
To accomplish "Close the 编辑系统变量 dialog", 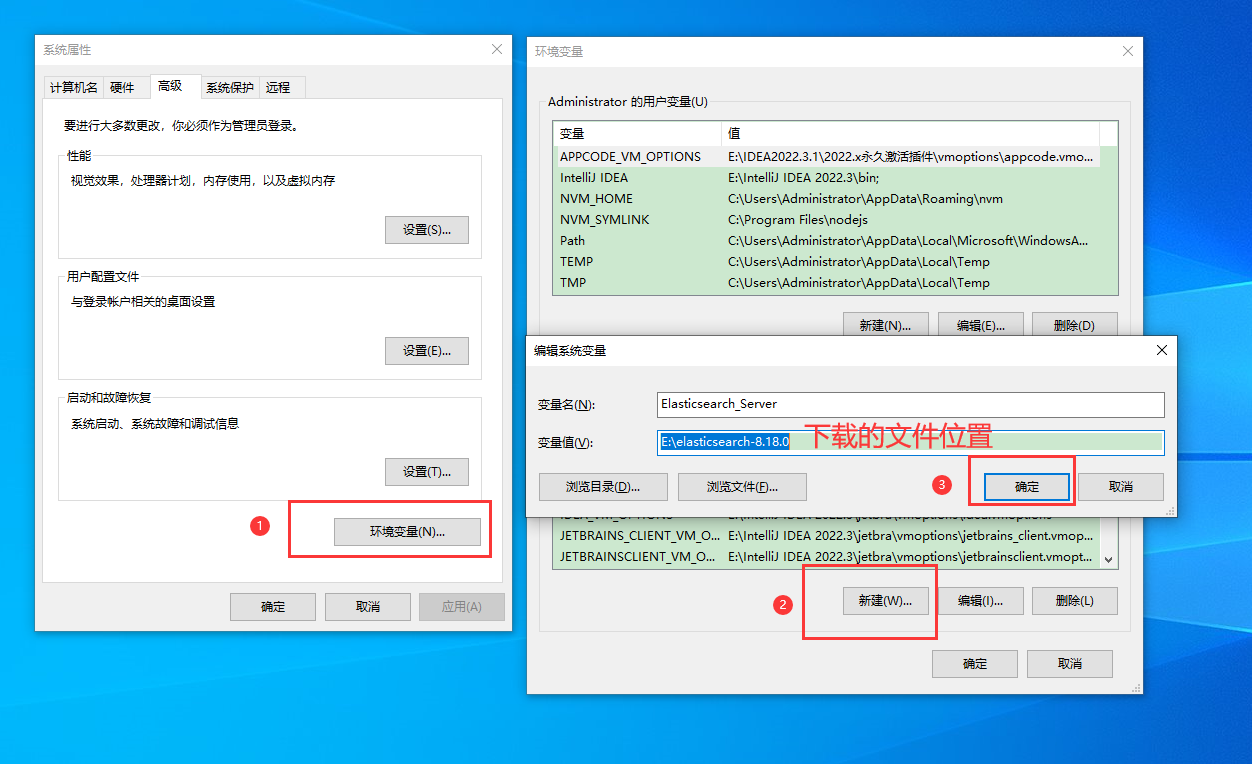I will click(1162, 350).
